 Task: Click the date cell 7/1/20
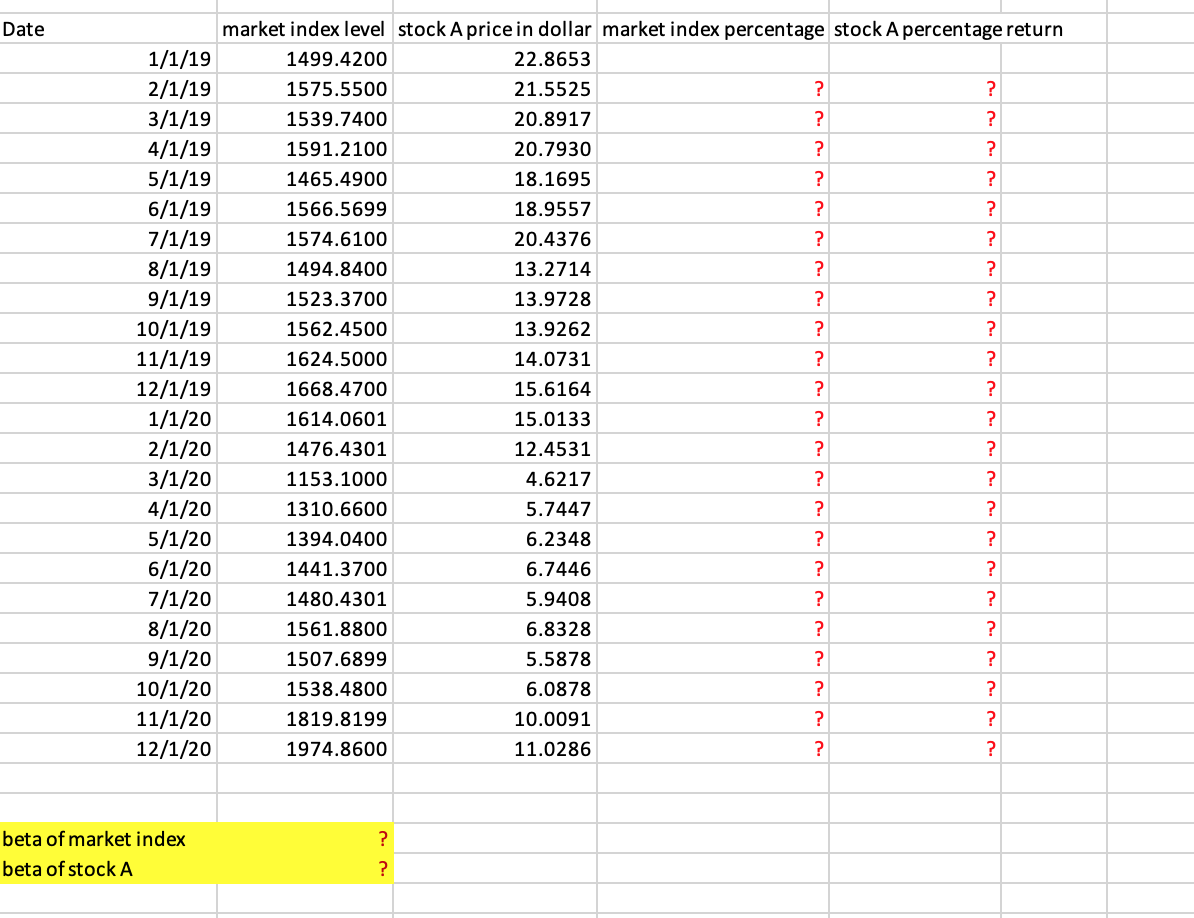click(x=108, y=599)
